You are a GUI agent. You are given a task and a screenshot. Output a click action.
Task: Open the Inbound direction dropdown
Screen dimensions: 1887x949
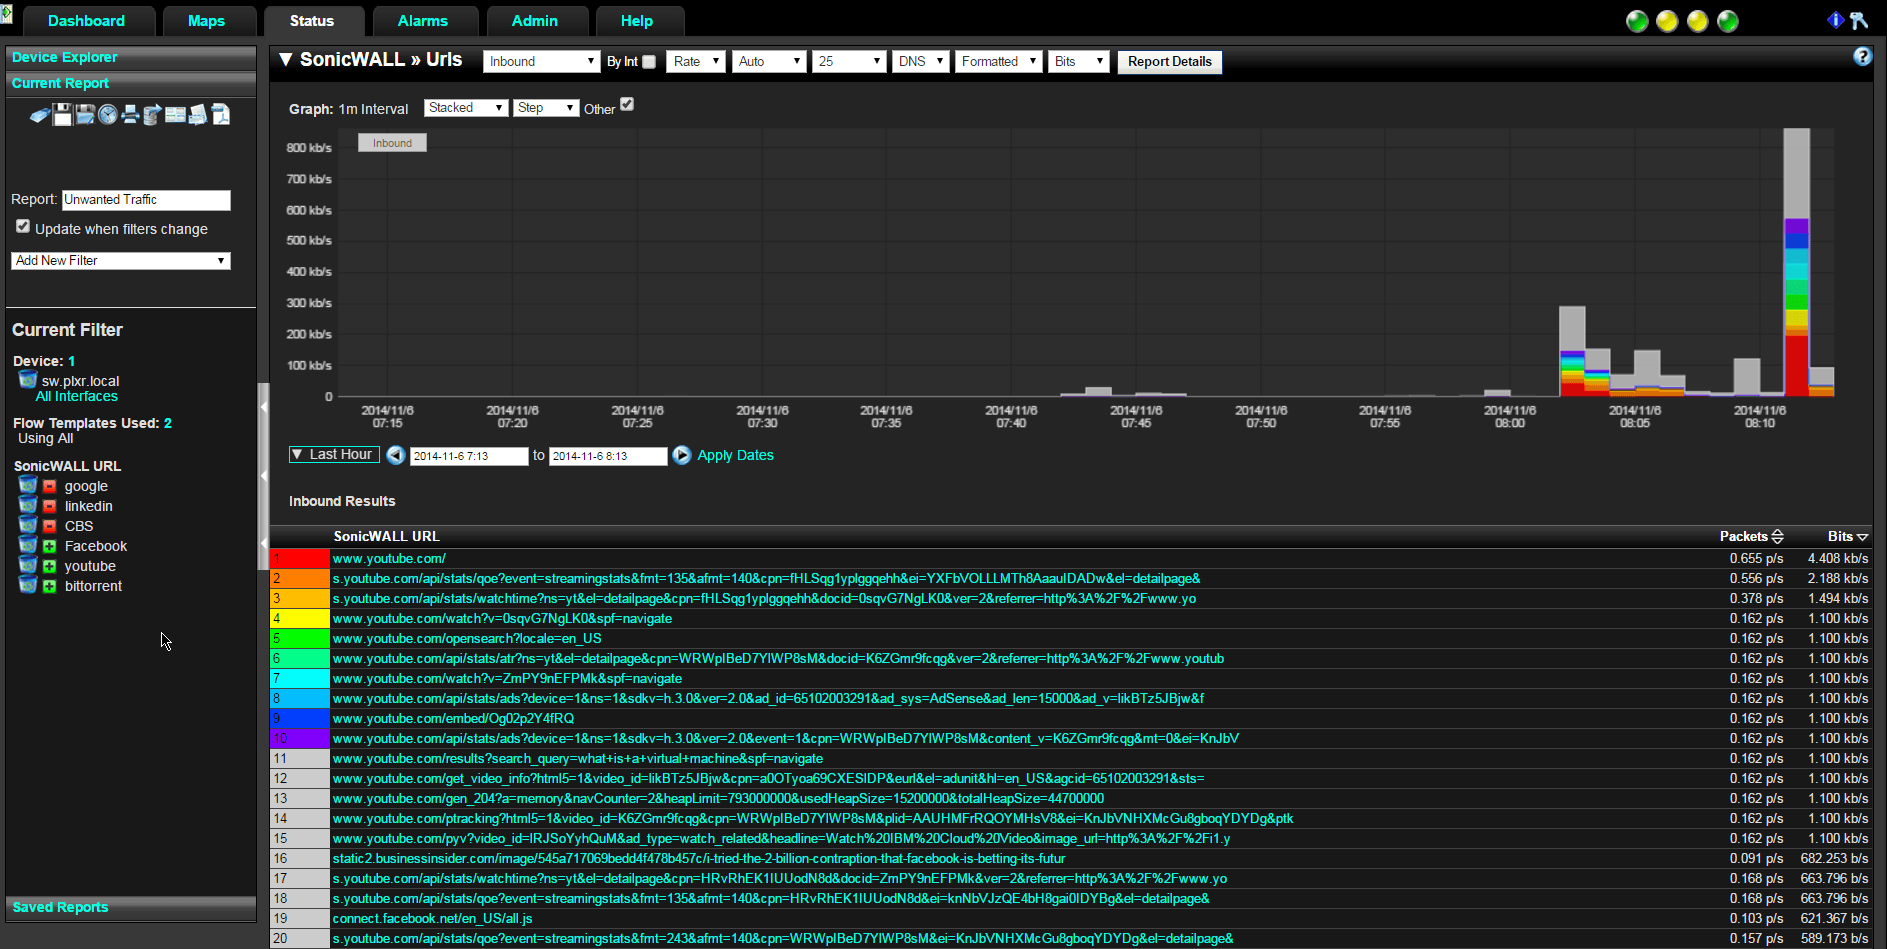pyautogui.click(x=541, y=61)
